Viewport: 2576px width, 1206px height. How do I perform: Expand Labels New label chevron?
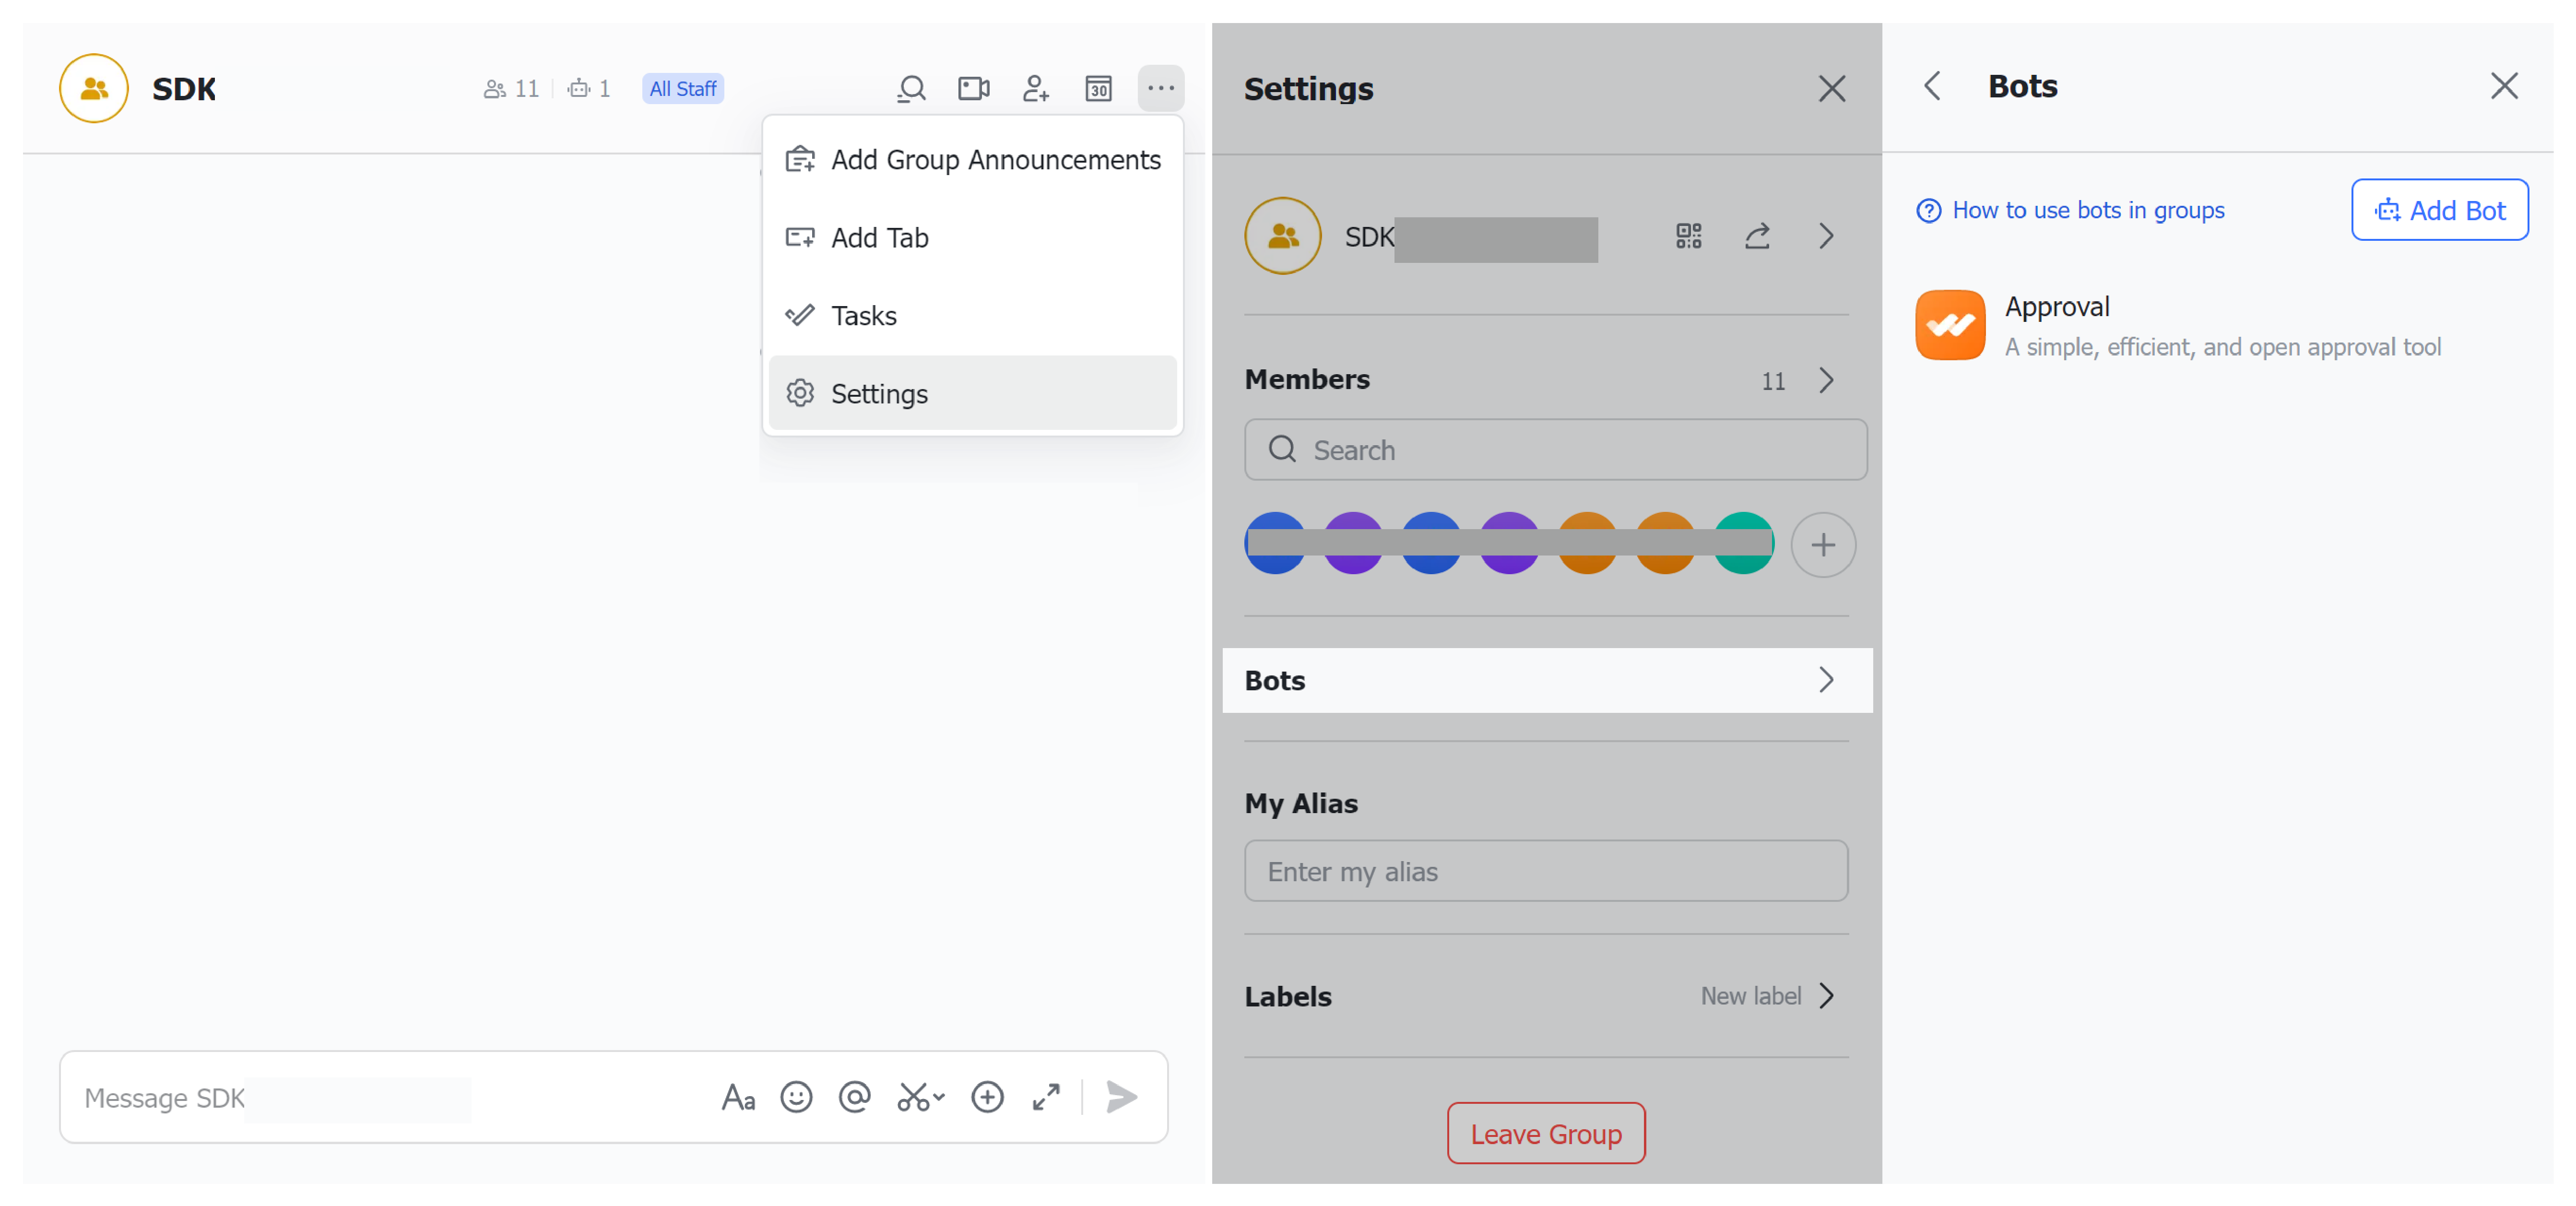[x=1826, y=996]
